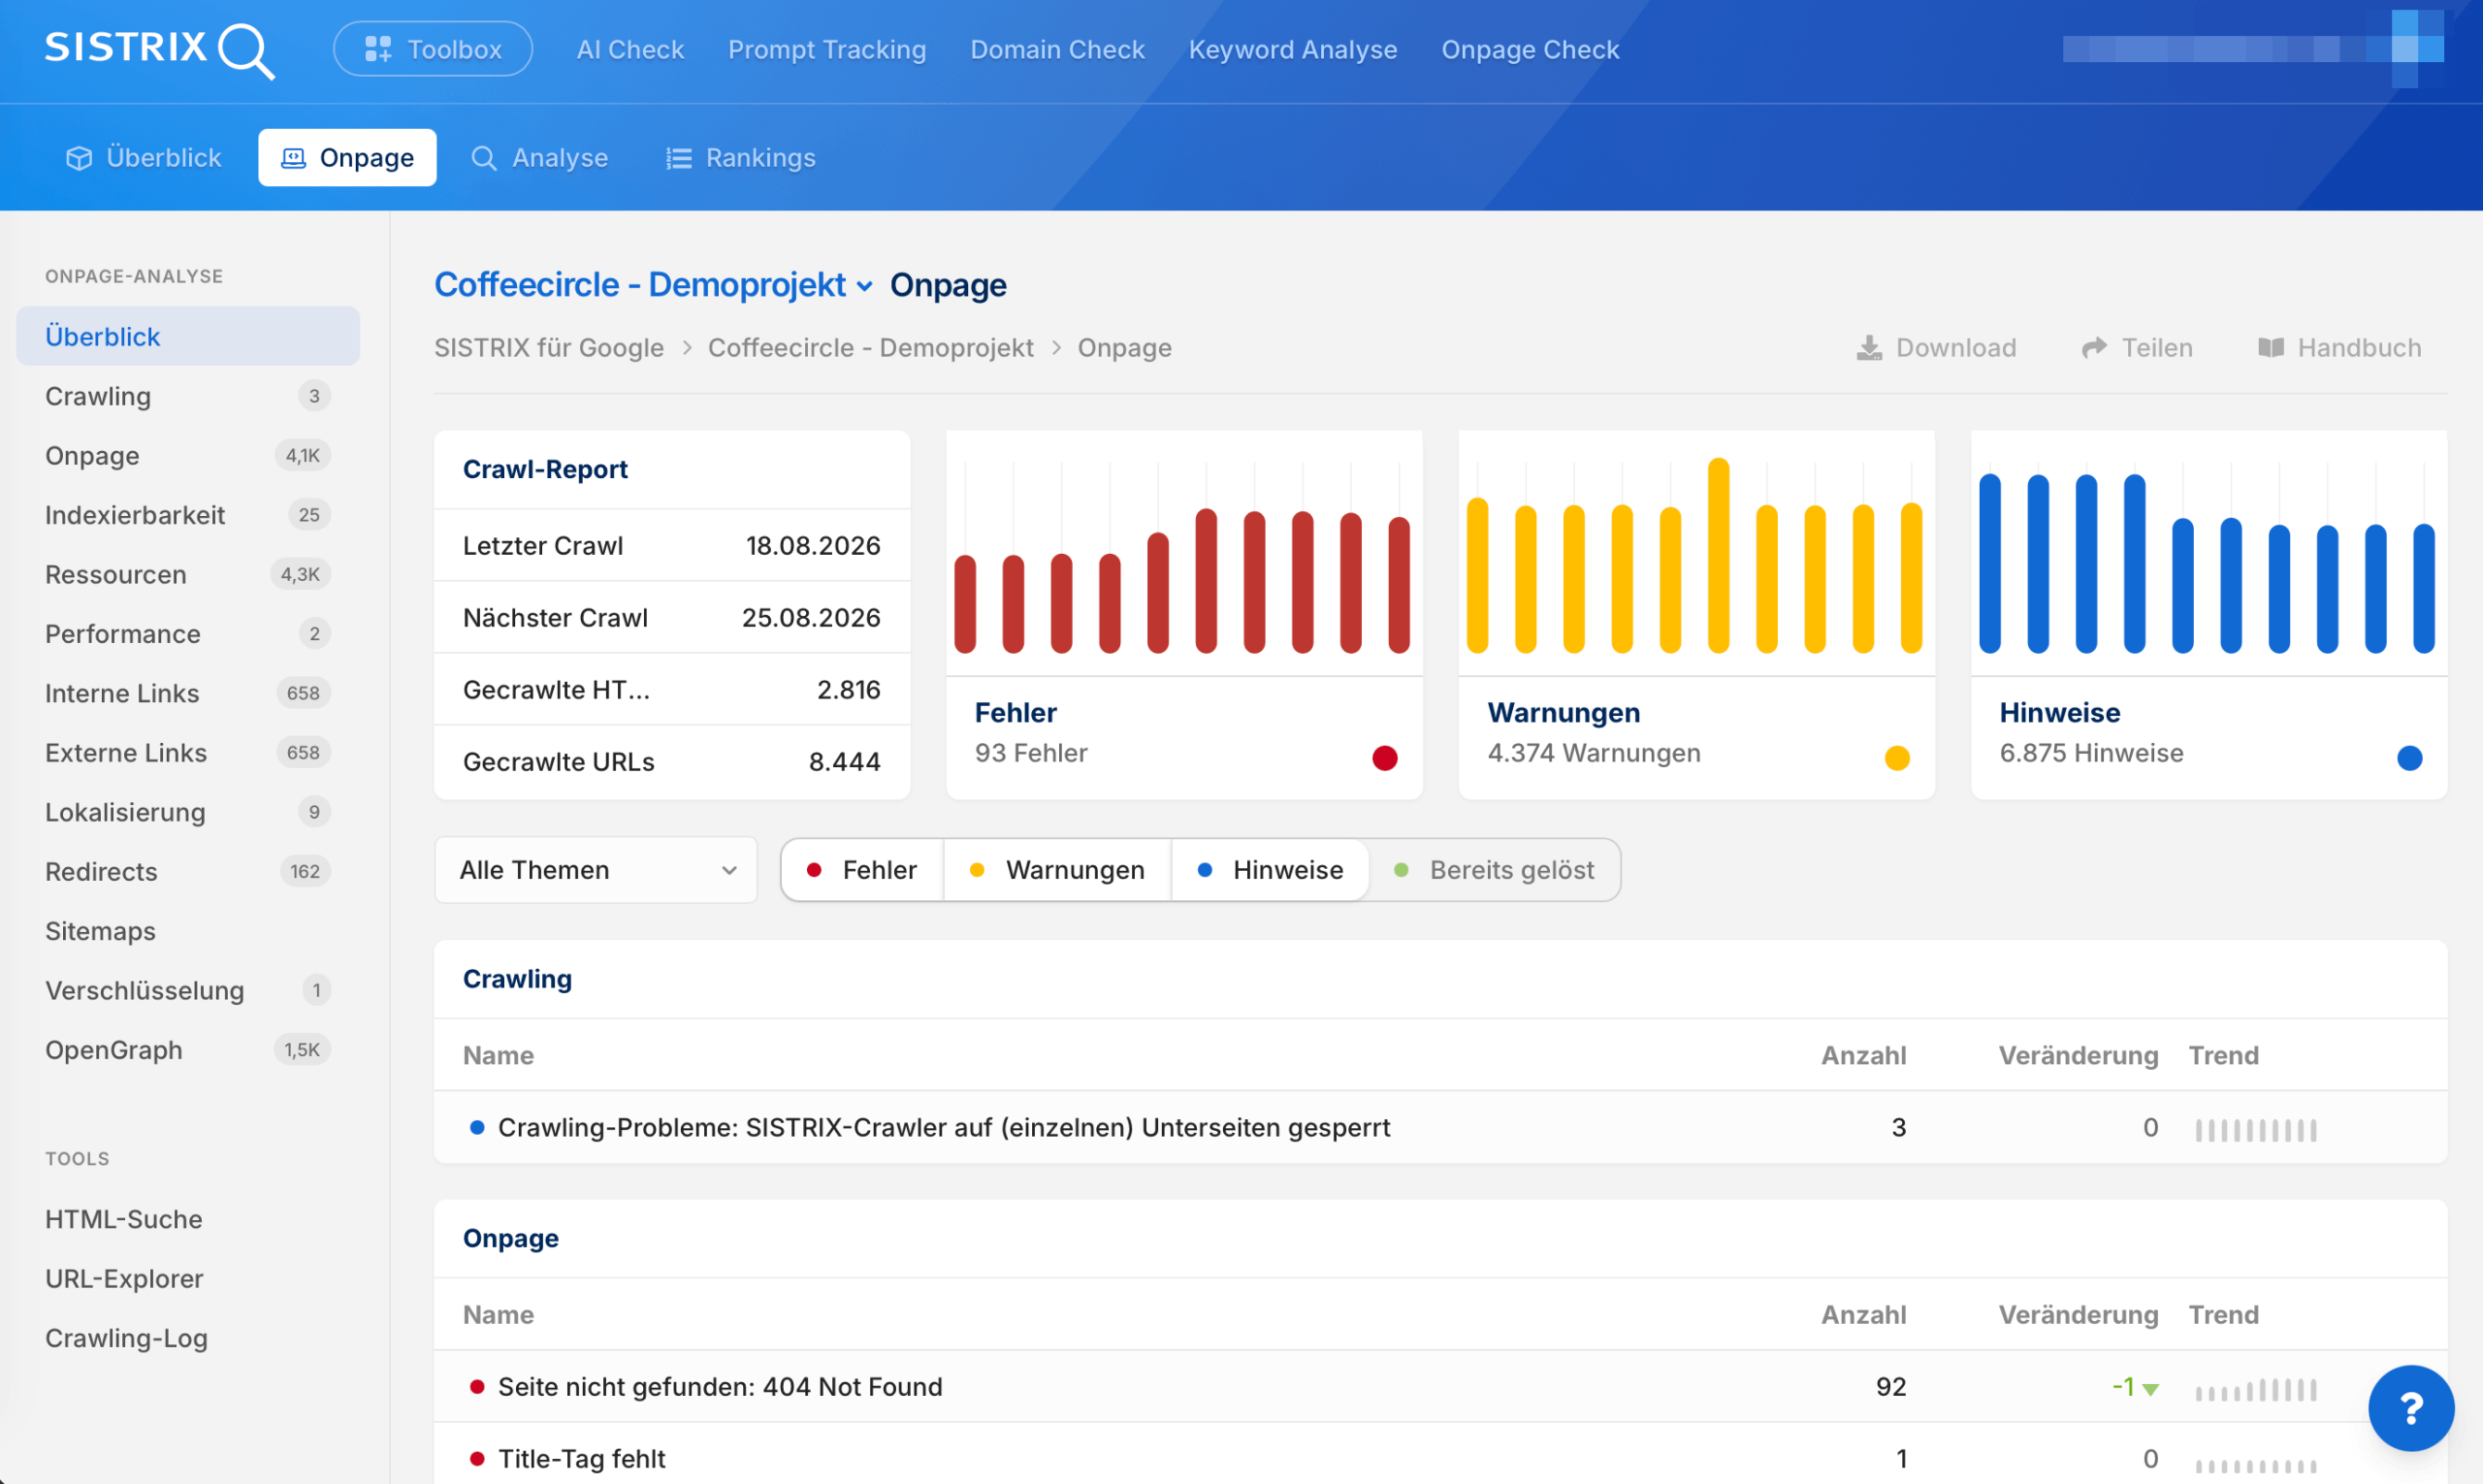
Task: Click trend sparkline of 404 Not Found row
Action: click(2256, 1389)
